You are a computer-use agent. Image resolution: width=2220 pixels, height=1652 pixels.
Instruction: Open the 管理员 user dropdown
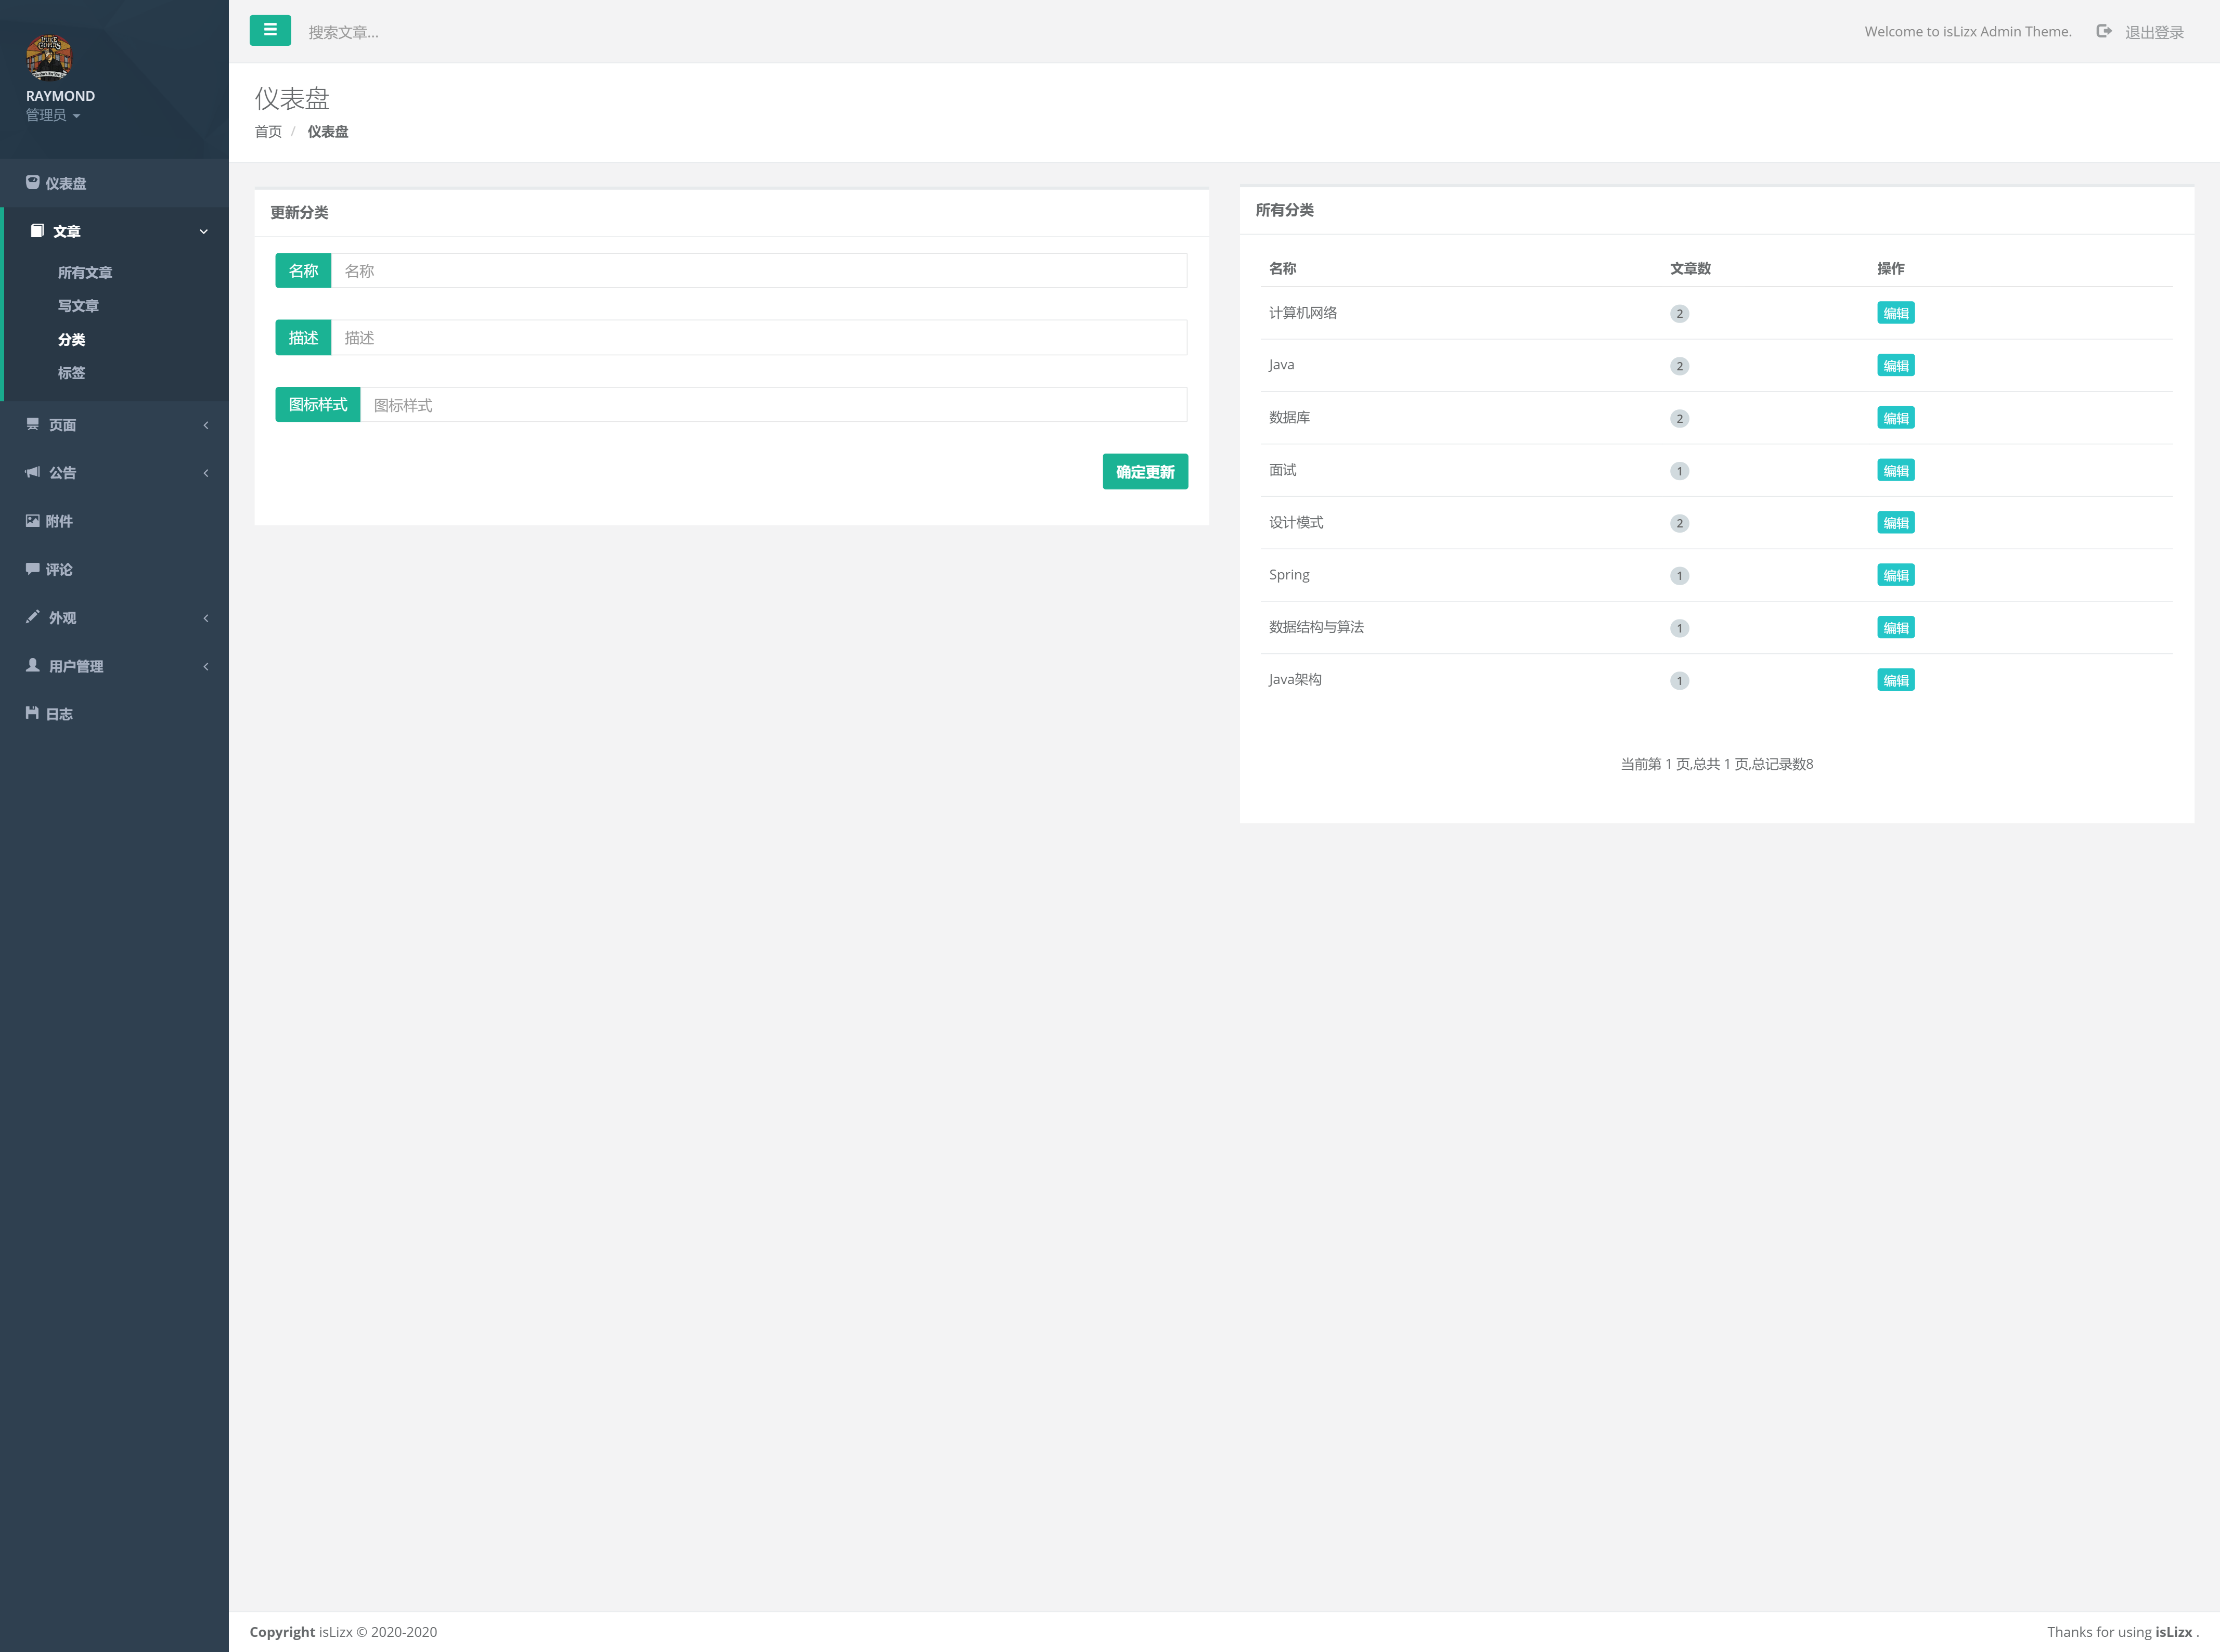pyautogui.click(x=53, y=116)
